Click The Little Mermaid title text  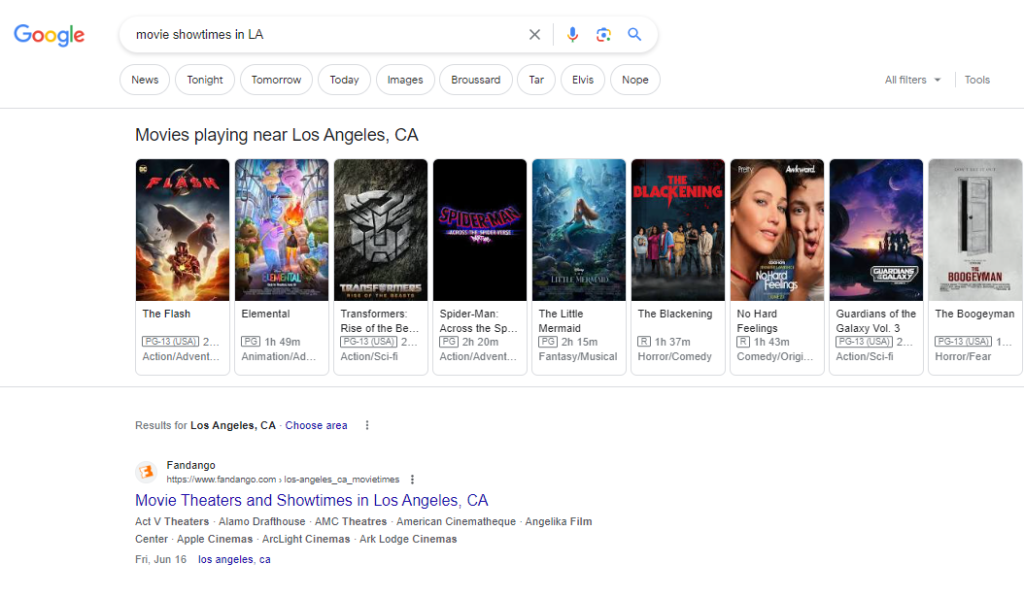561,321
